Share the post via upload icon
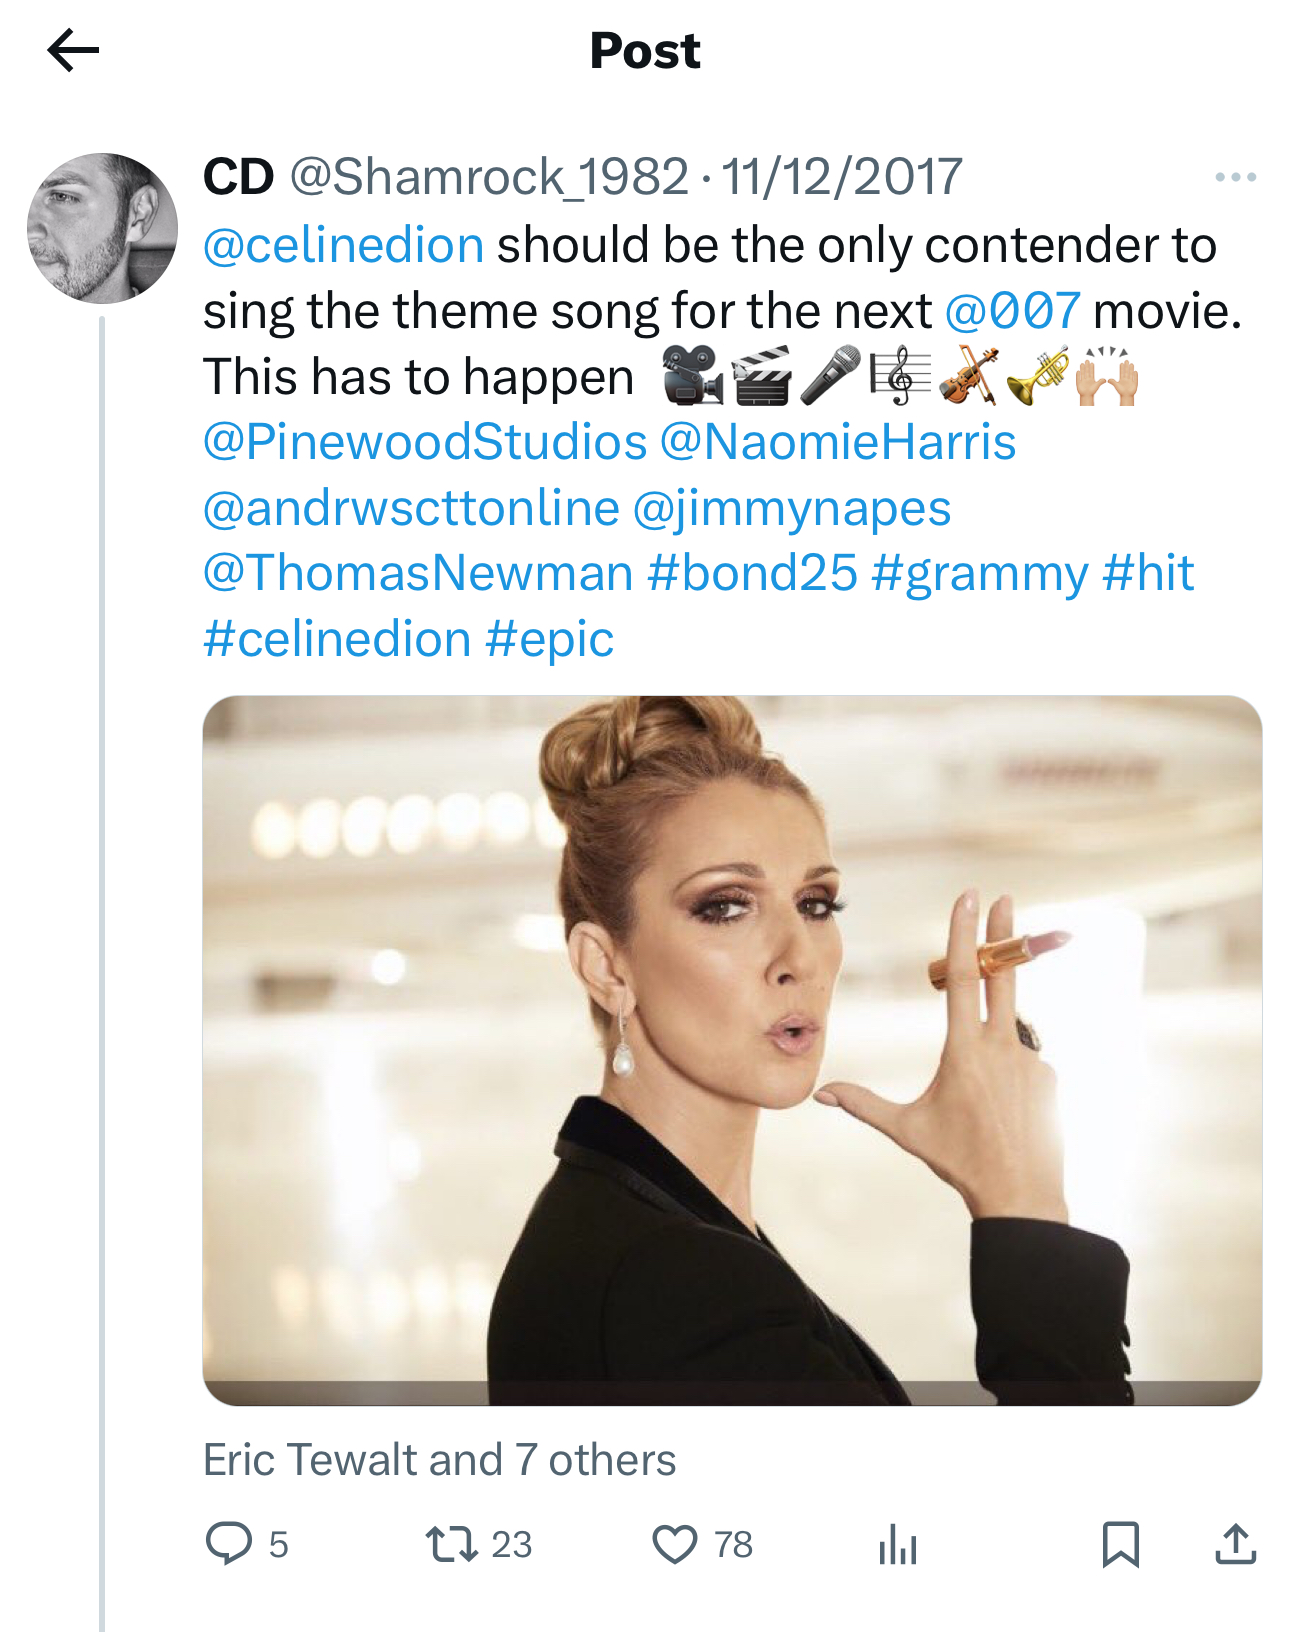This screenshot has height=1632, width=1290. [x=1235, y=1543]
